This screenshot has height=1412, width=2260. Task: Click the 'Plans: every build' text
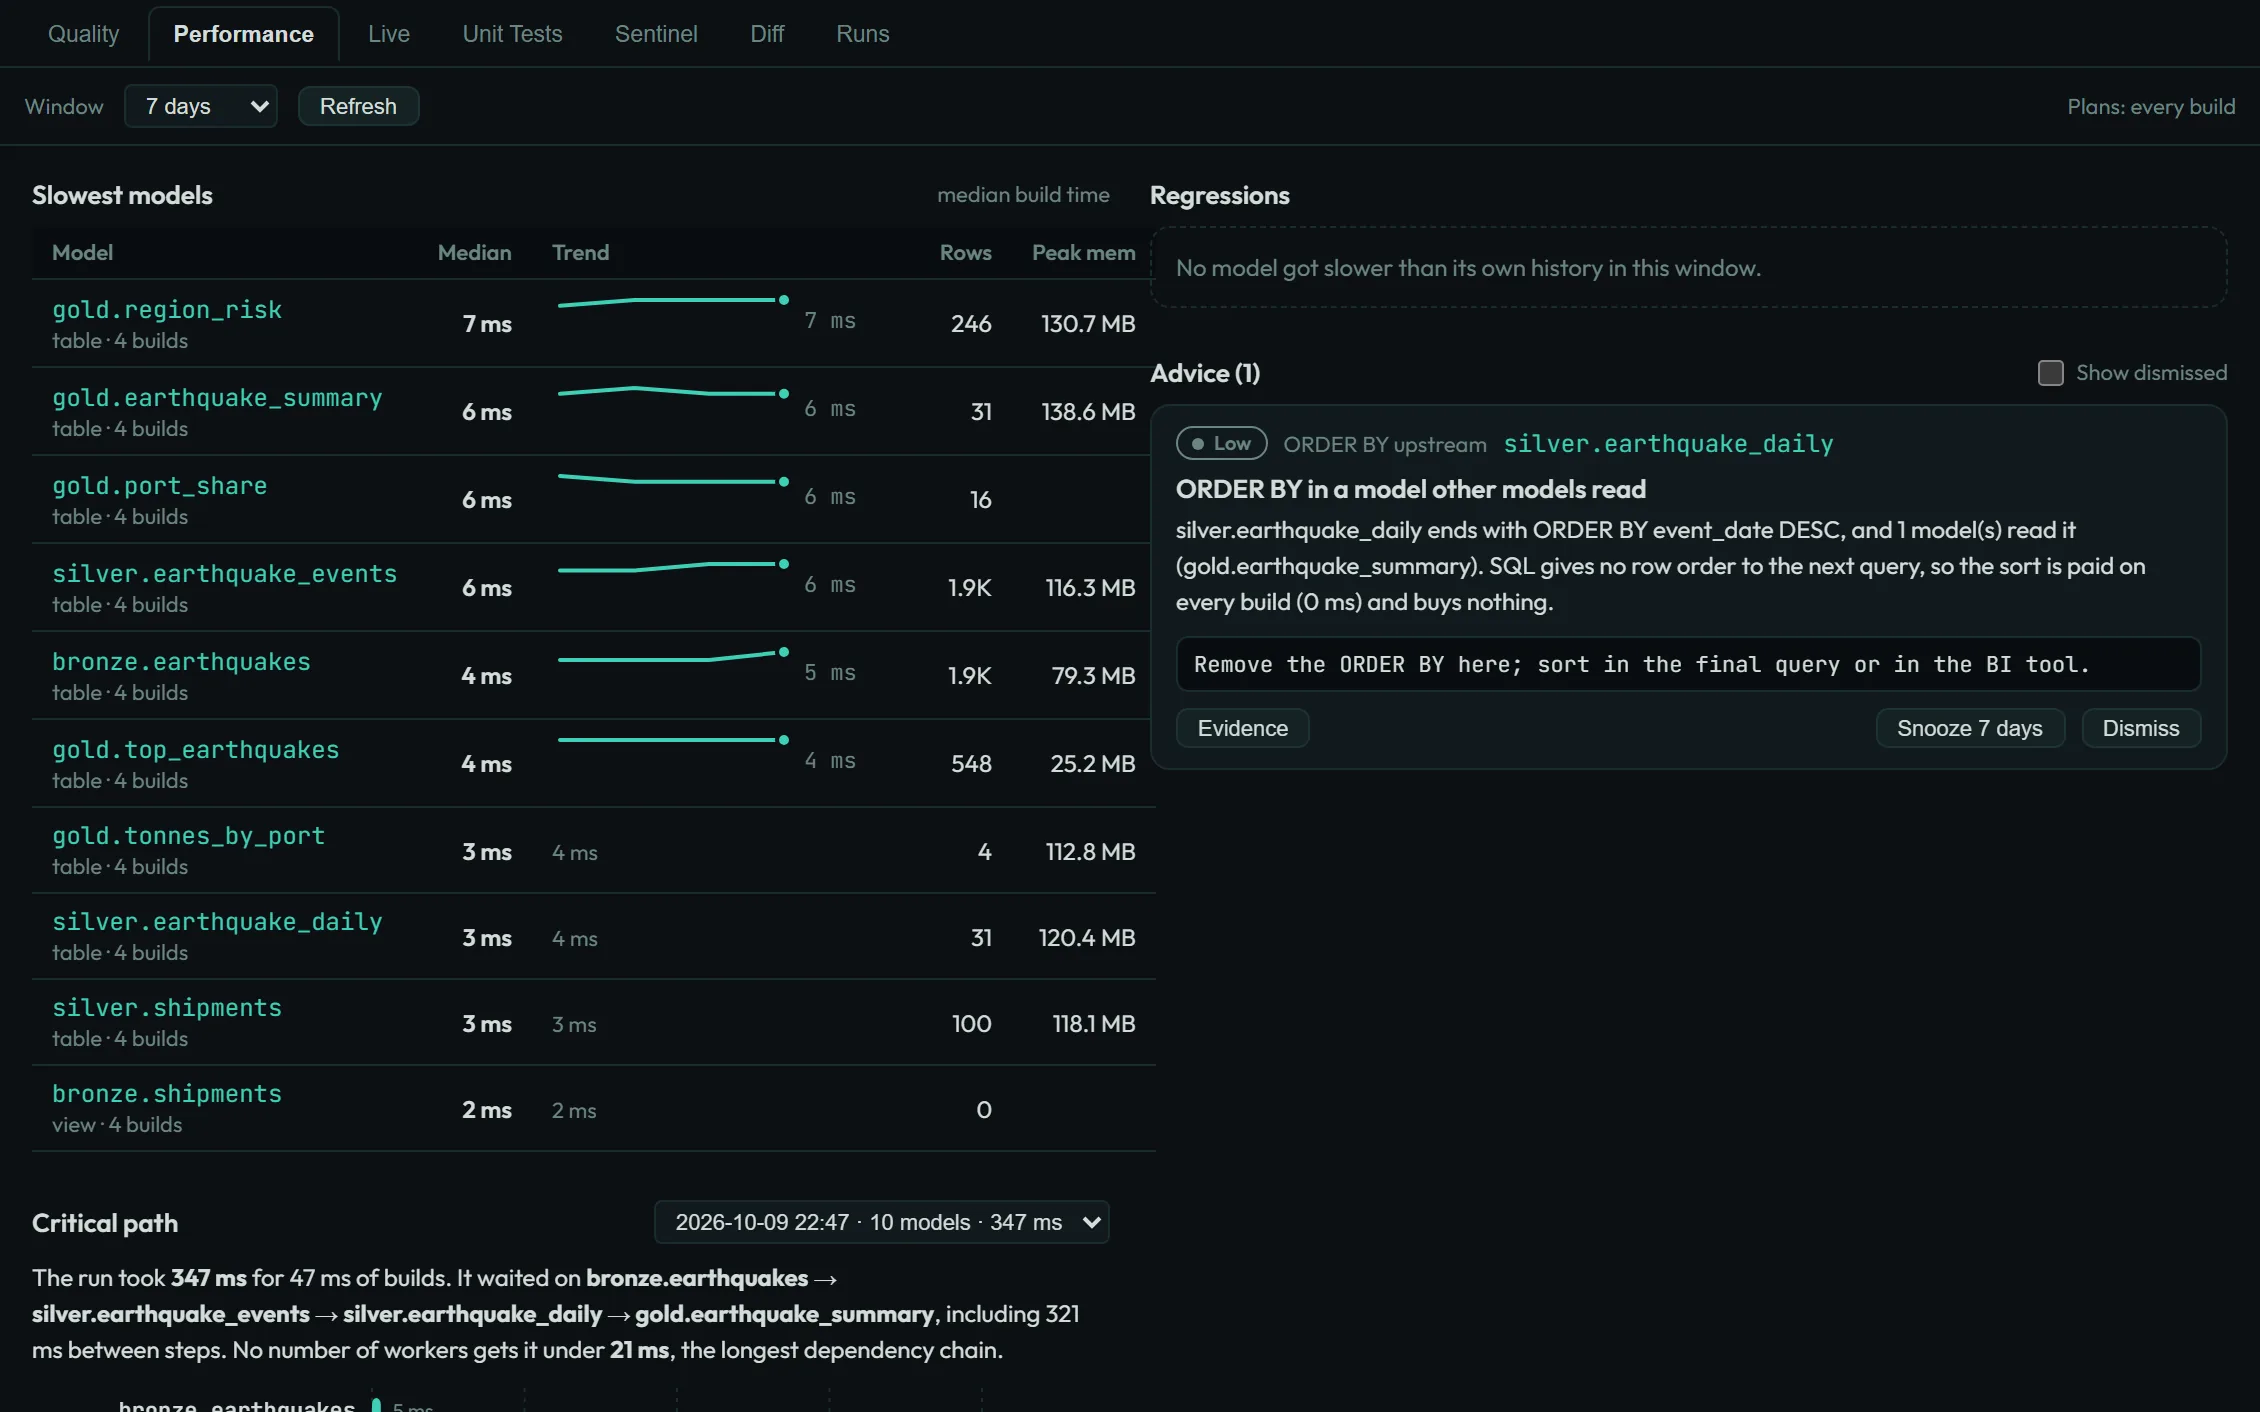click(x=2151, y=106)
